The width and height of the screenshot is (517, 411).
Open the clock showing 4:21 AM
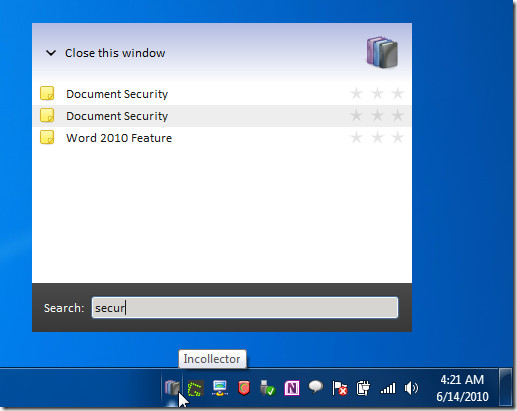point(462,388)
